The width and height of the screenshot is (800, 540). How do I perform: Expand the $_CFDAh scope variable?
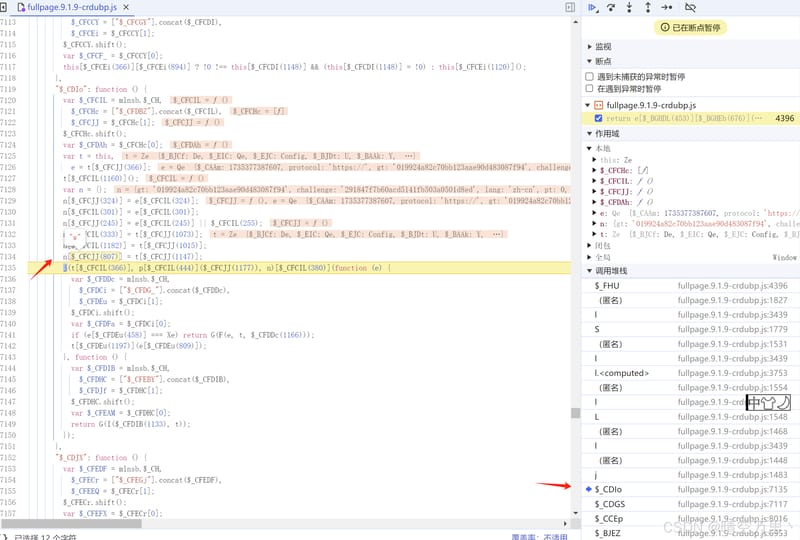[x=594, y=203]
